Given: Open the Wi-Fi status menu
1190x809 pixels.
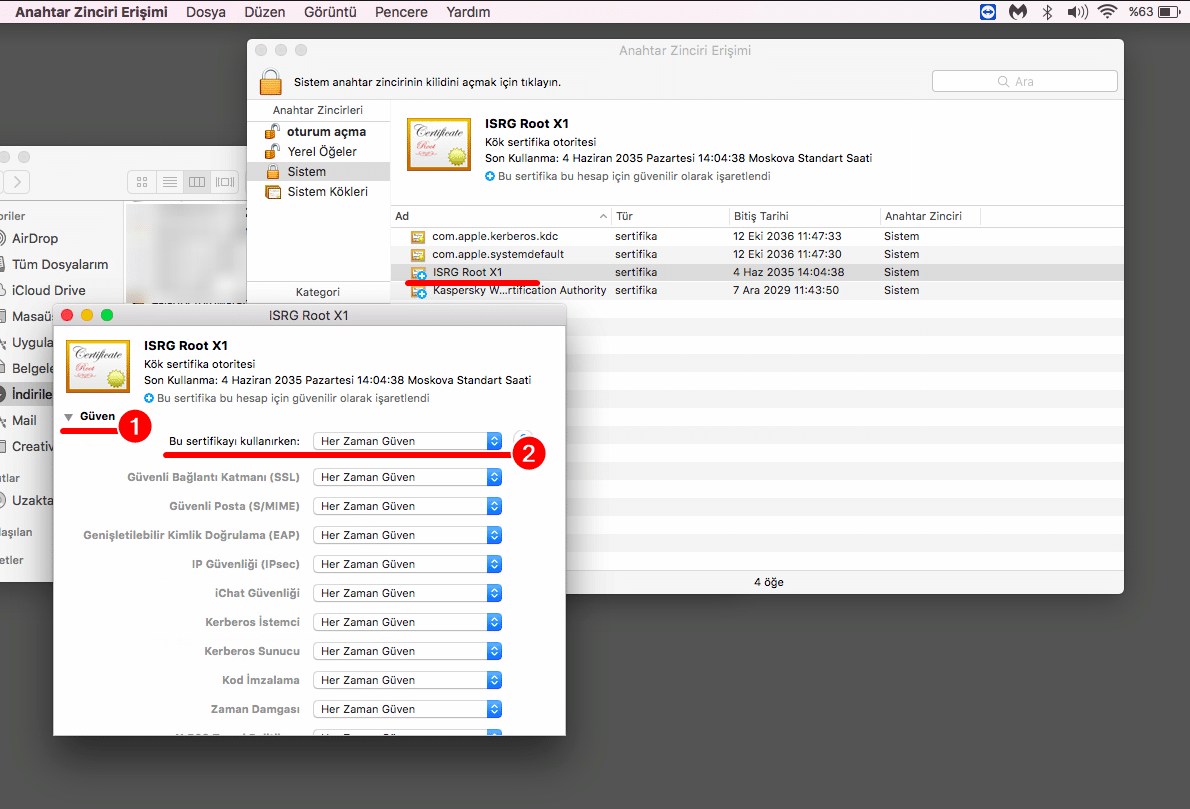Looking at the screenshot, I should pyautogui.click(x=1106, y=12).
